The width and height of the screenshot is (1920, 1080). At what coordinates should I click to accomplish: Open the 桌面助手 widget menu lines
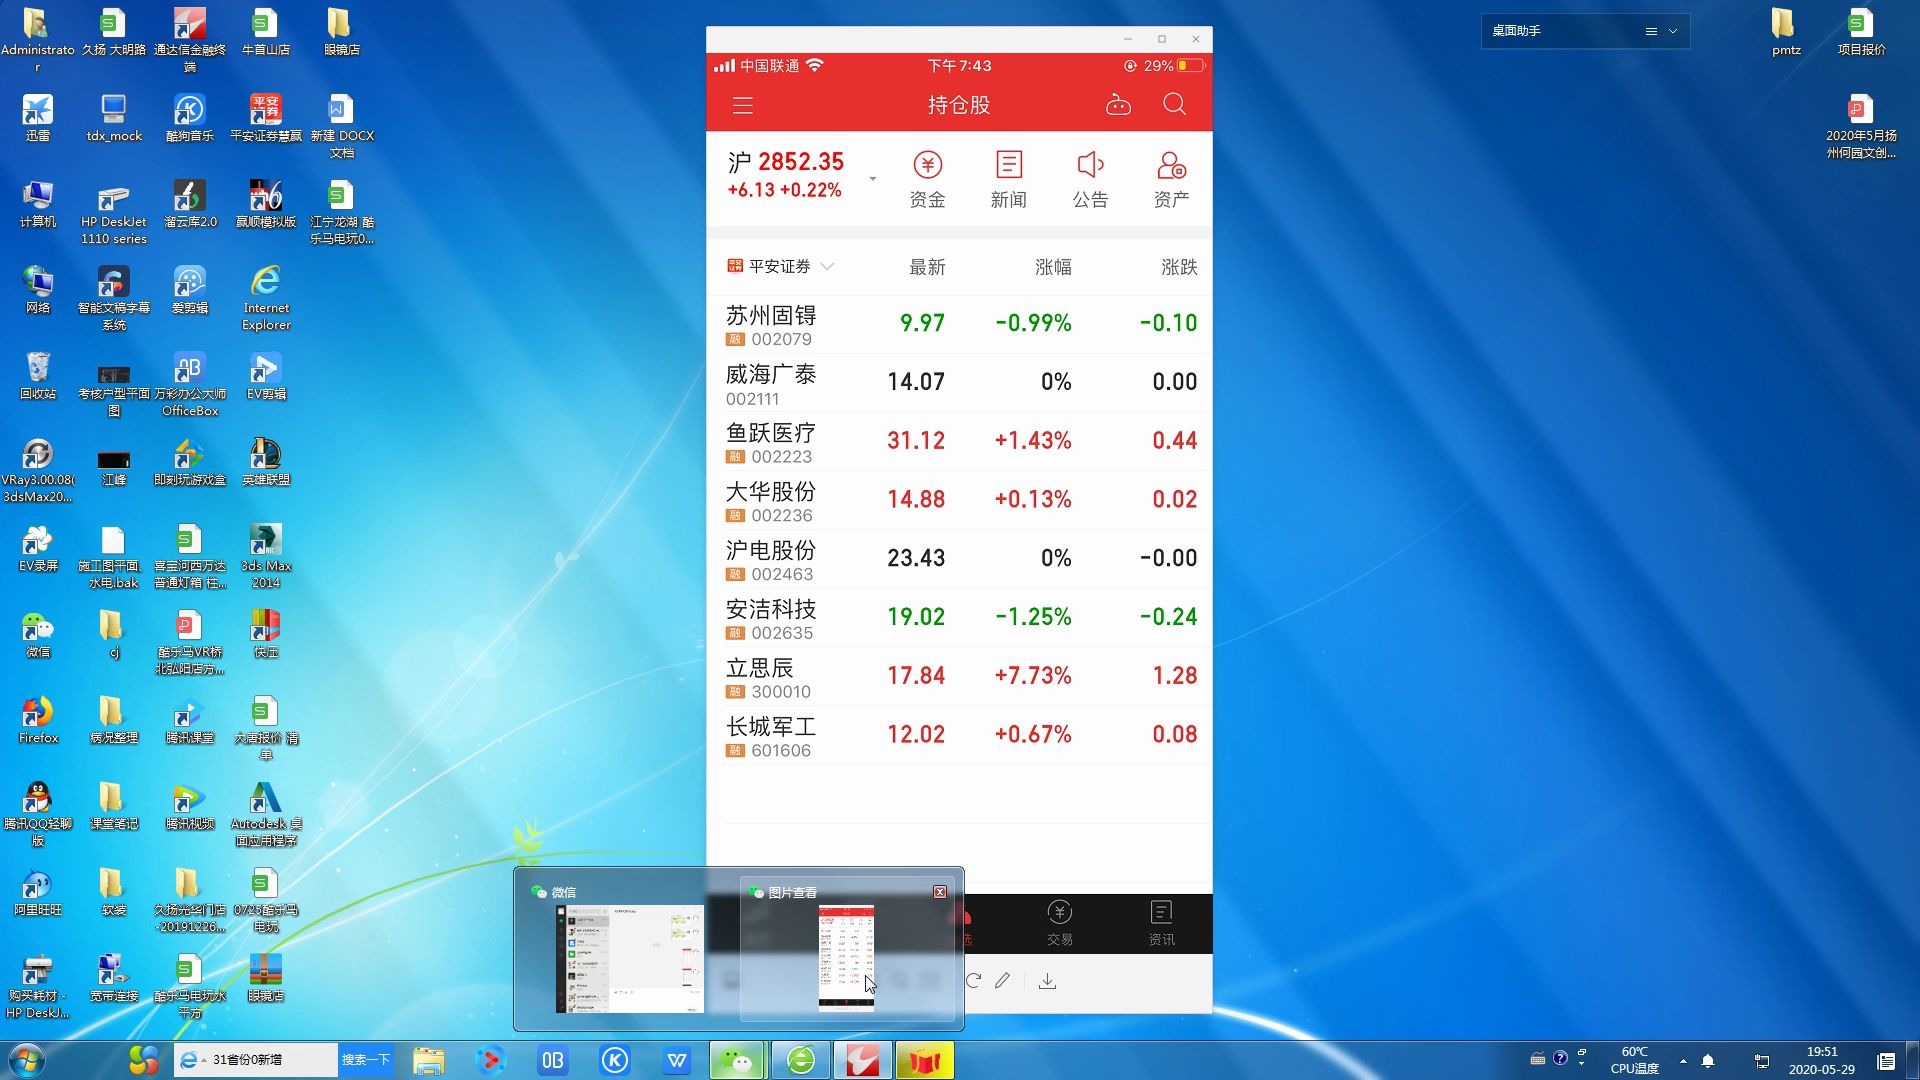click(1651, 31)
